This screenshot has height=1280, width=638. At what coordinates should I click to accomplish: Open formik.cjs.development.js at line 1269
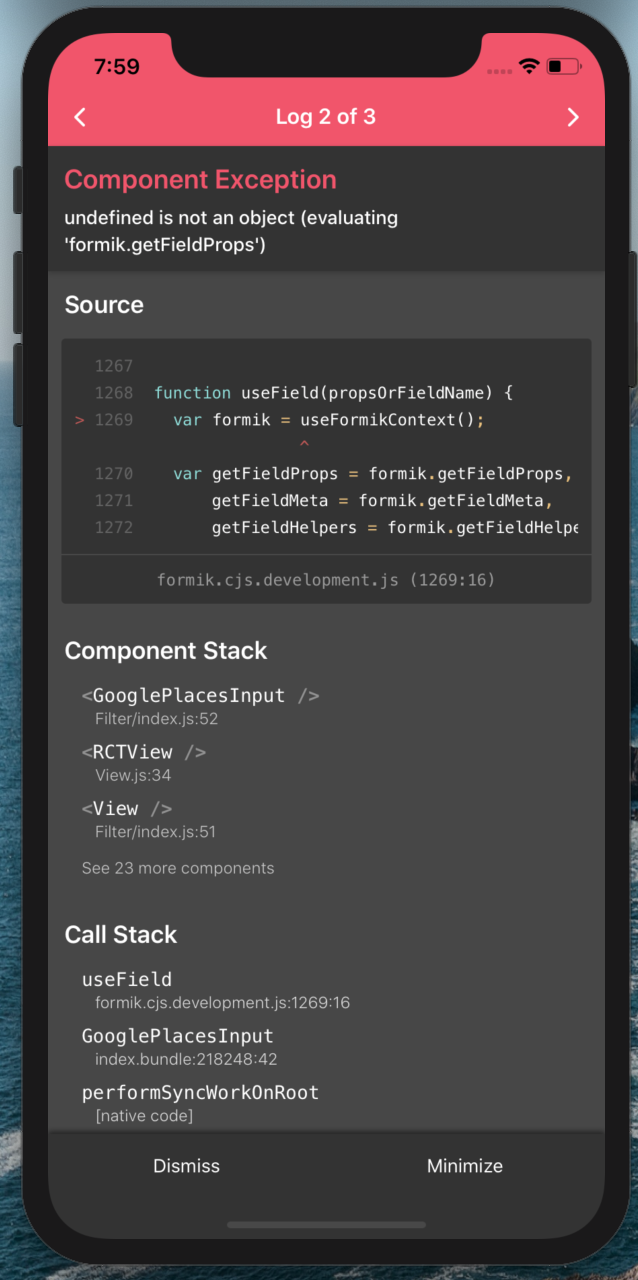(325, 579)
